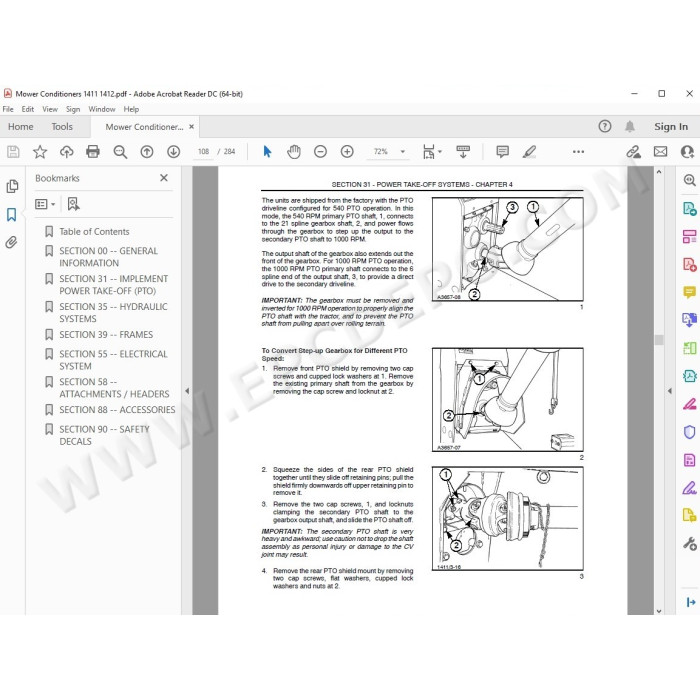Add a sticky note comment

503,152
